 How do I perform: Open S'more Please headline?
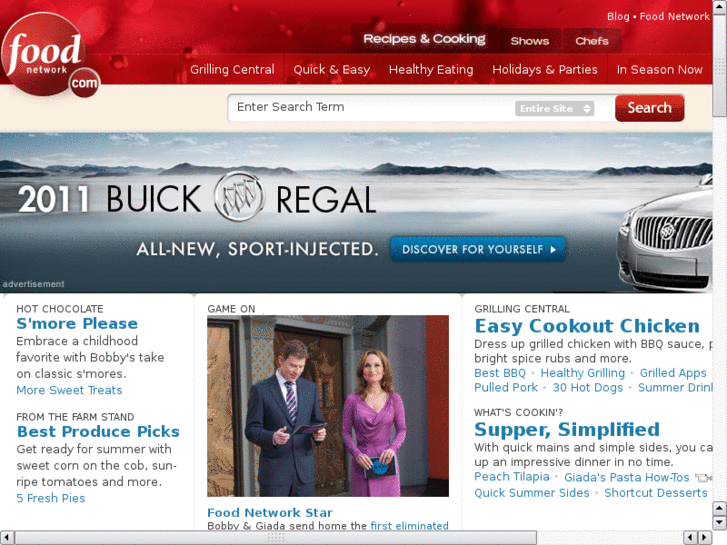pyautogui.click(x=77, y=324)
